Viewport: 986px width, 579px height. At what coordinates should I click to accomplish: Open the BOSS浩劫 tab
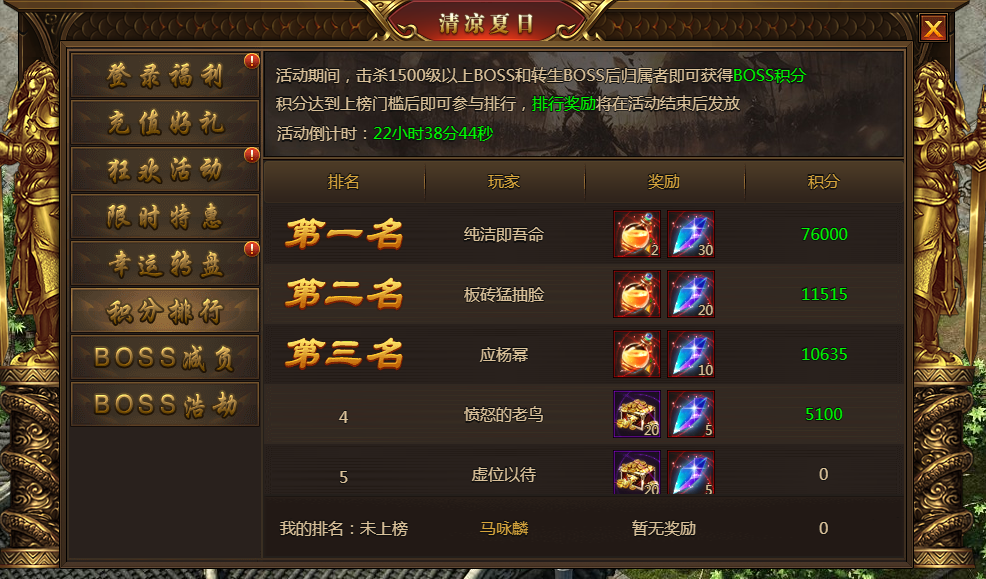165,404
